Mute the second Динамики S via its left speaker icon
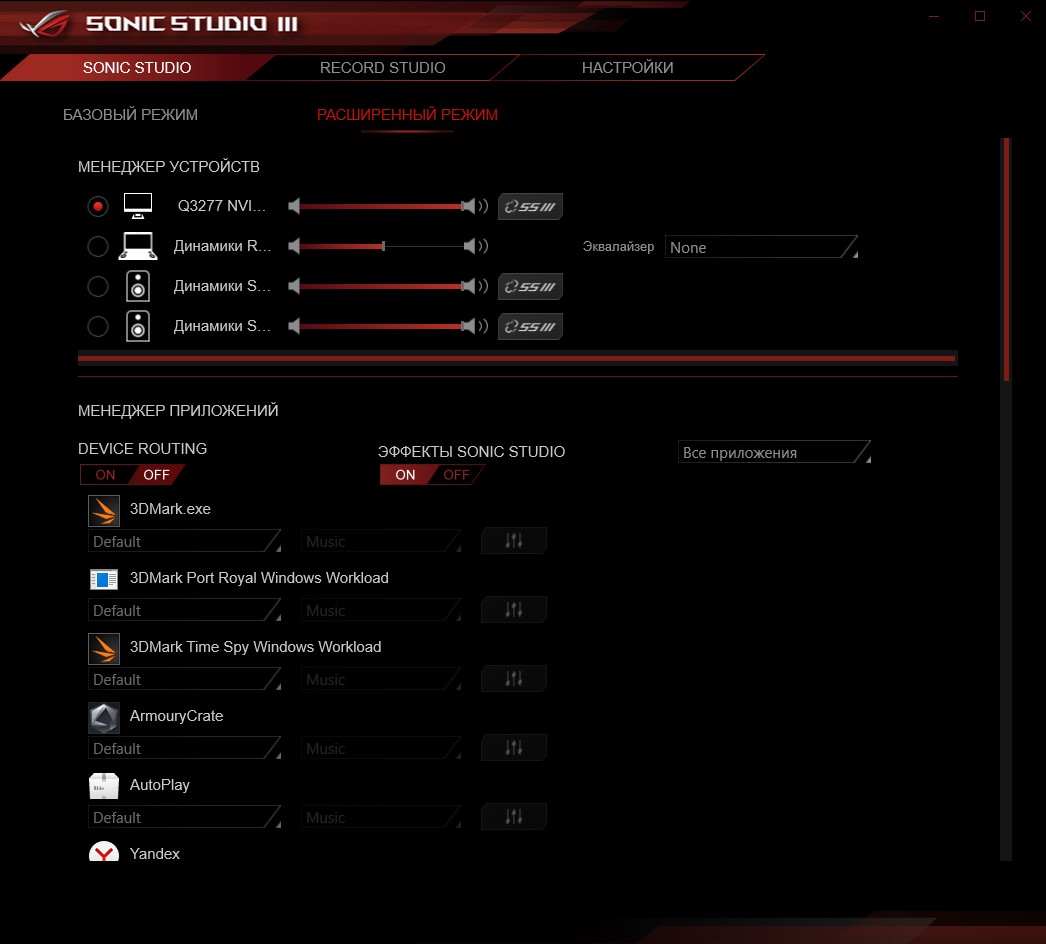The width and height of the screenshot is (1046, 944). (x=294, y=326)
